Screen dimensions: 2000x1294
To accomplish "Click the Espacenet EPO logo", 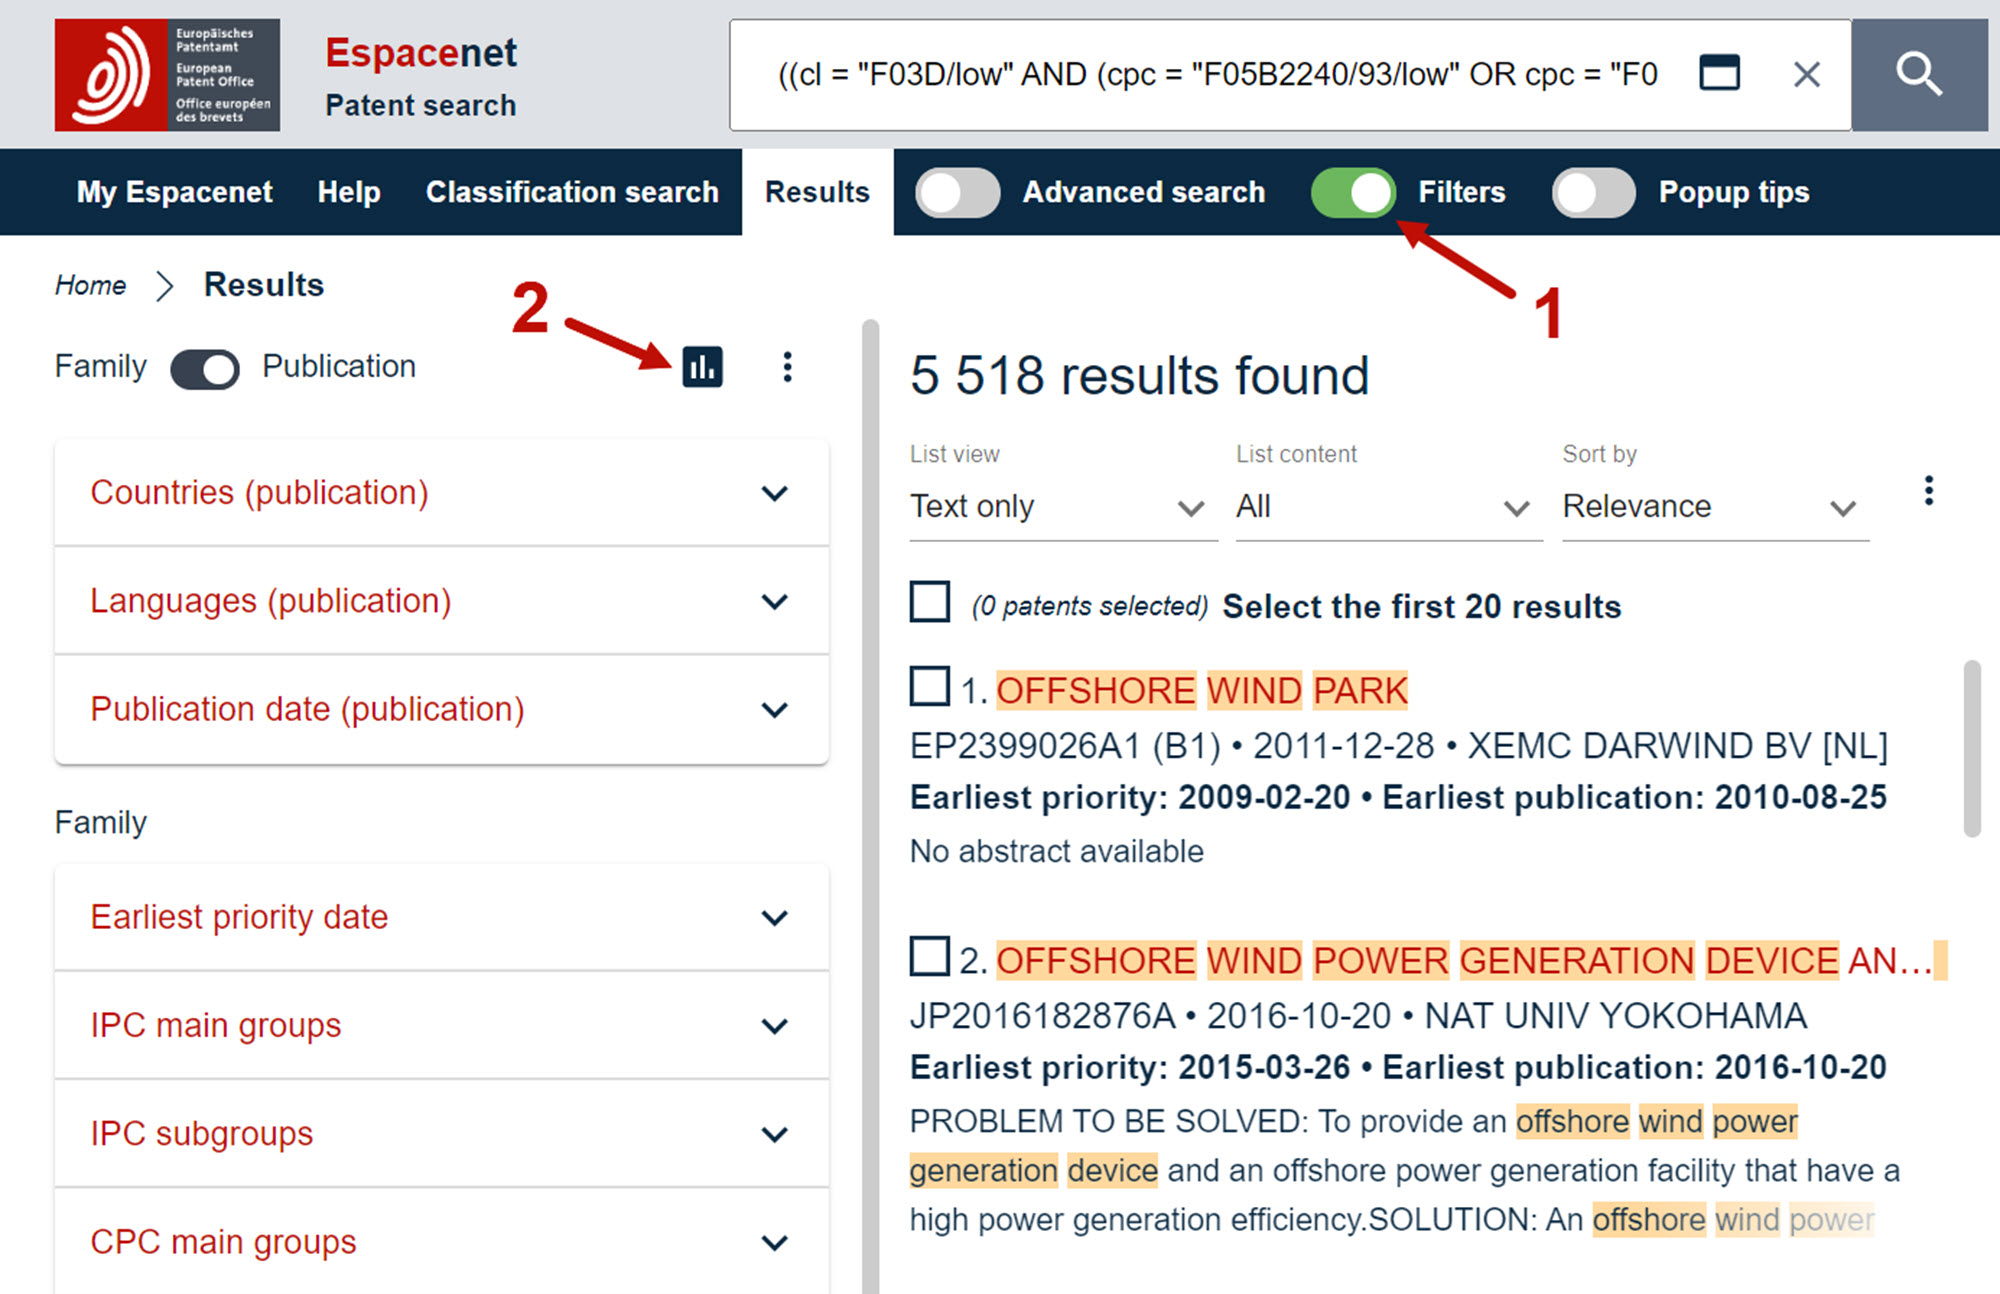I will click(x=167, y=75).
